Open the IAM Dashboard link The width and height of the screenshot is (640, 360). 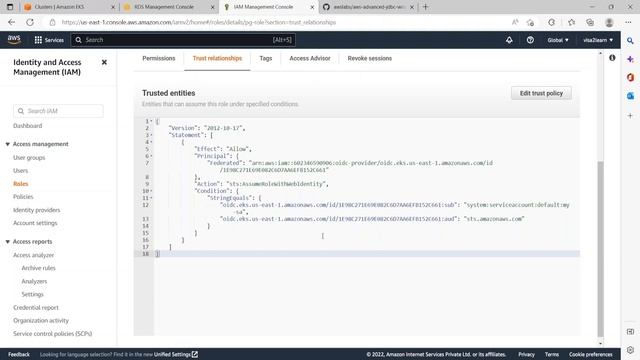[27, 126]
